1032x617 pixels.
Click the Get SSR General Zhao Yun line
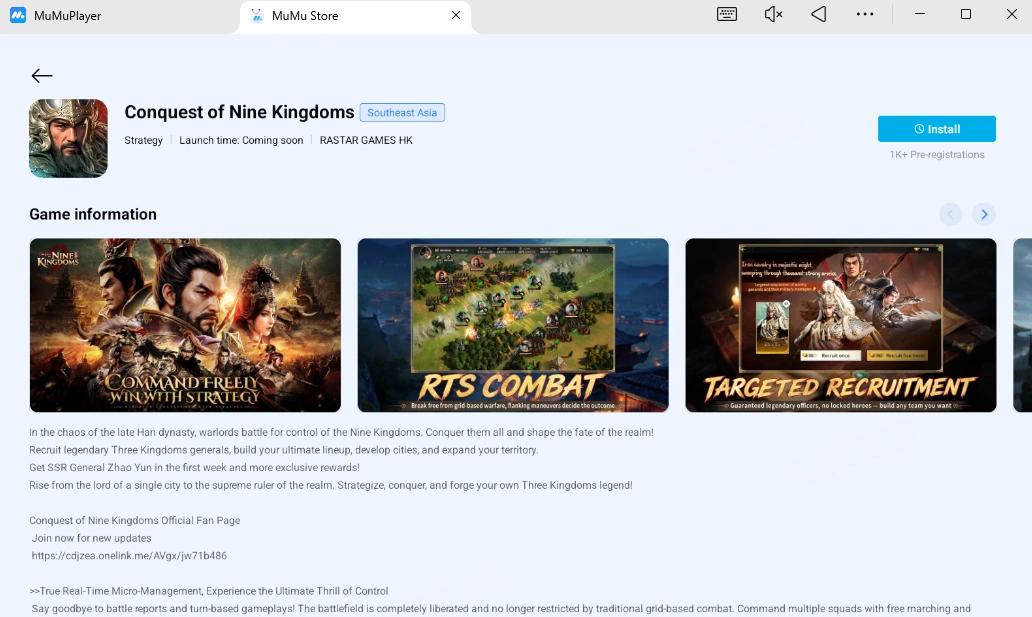(194, 468)
